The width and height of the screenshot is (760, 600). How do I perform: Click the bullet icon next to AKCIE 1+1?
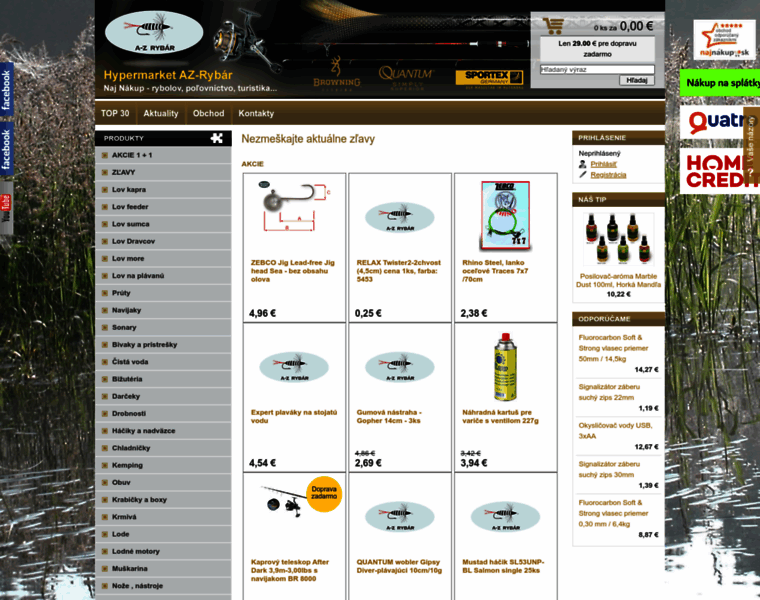(x=105, y=155)
